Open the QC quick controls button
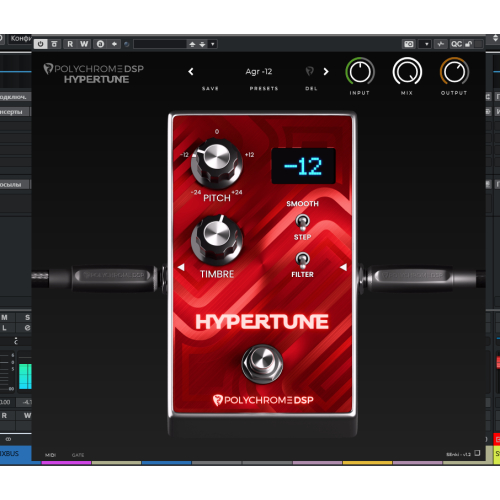Viewport: 500px width, 500px height. point(456,44)
